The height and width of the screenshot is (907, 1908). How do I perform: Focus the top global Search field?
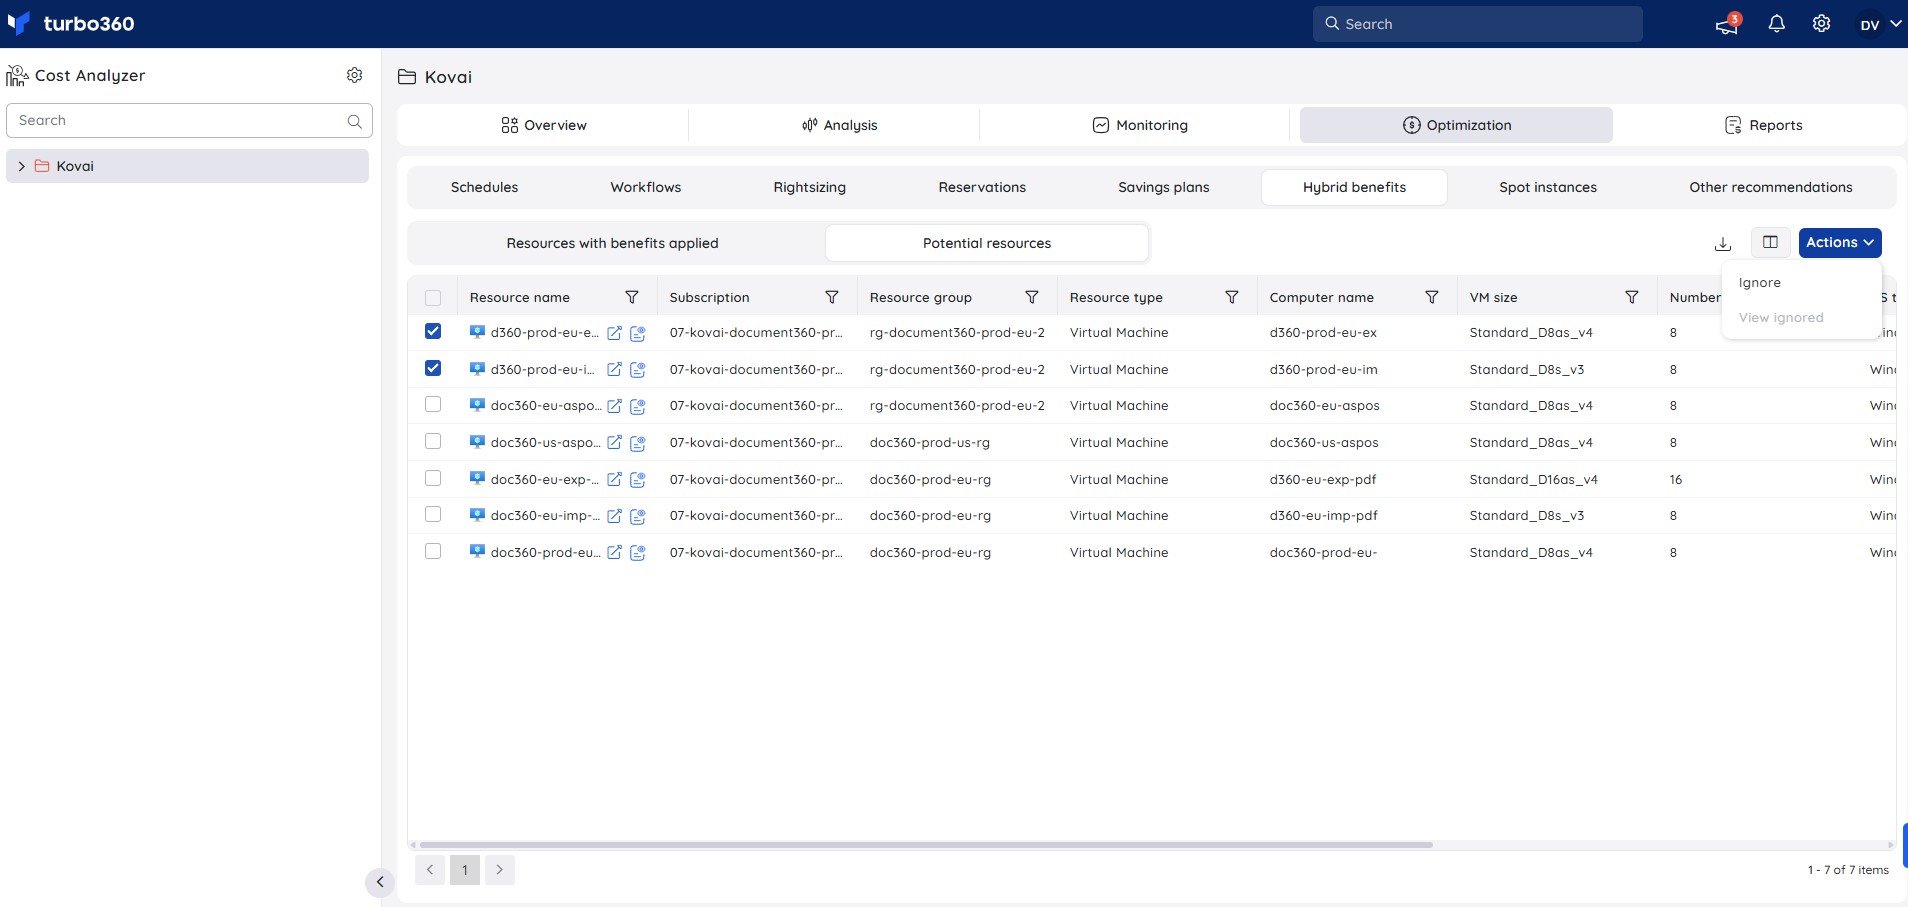(1478, 24)
